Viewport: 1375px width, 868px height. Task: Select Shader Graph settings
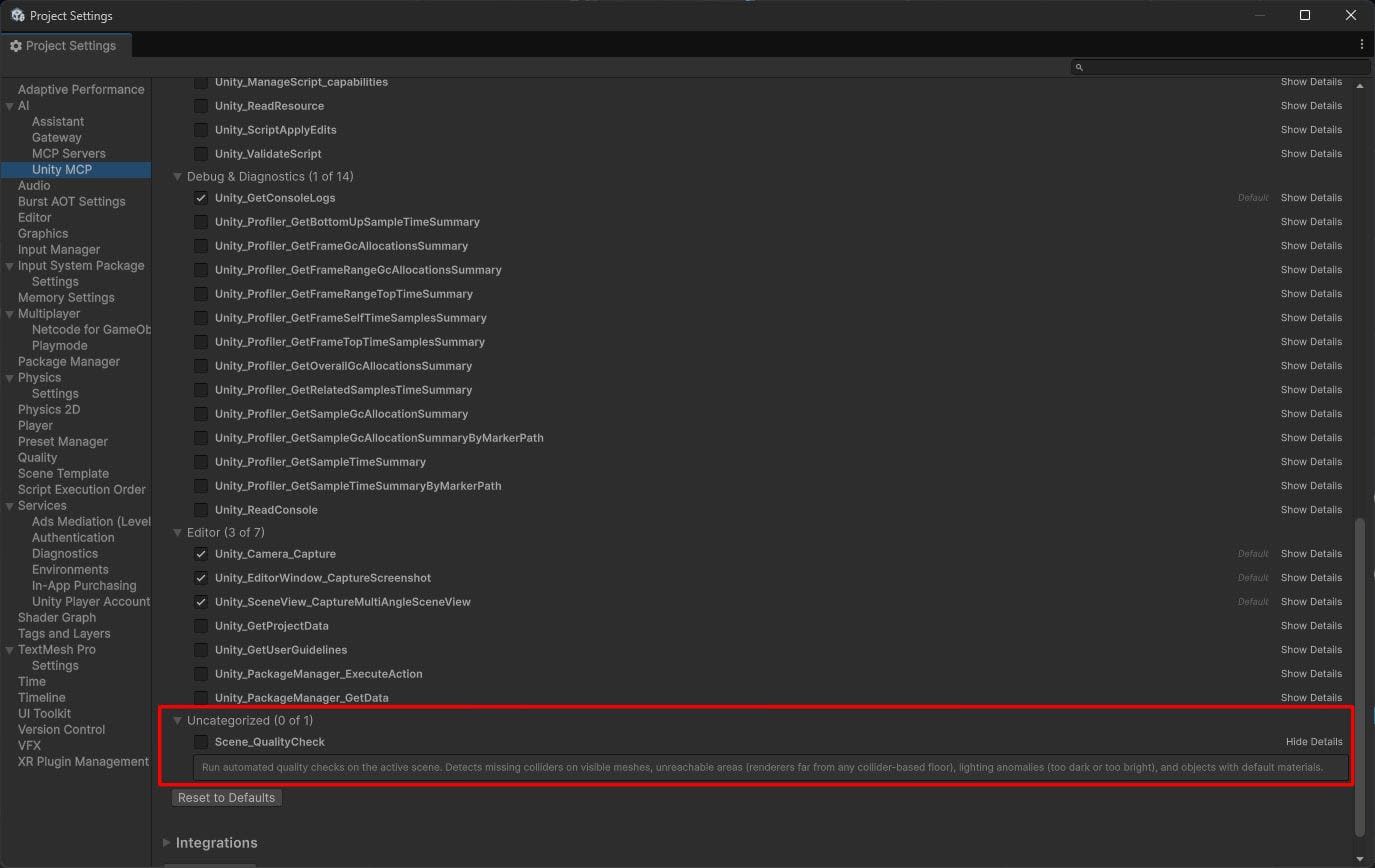point(57,618)
